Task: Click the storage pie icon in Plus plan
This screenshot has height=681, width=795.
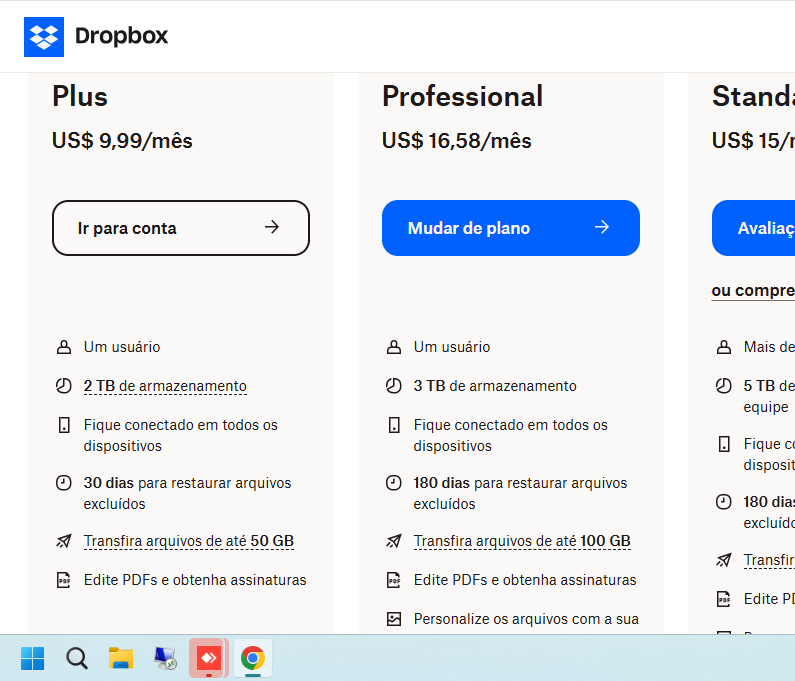Action: point(64,386)
